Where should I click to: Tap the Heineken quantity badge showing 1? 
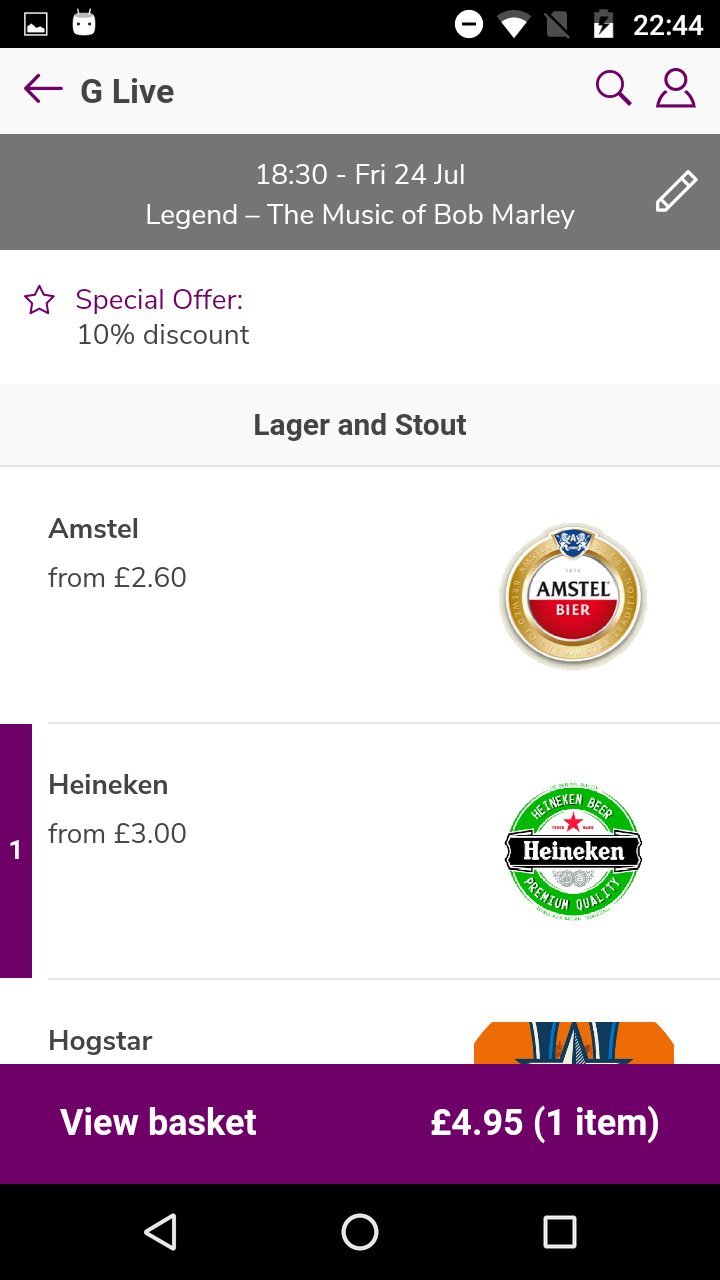(x=16, y=851)
